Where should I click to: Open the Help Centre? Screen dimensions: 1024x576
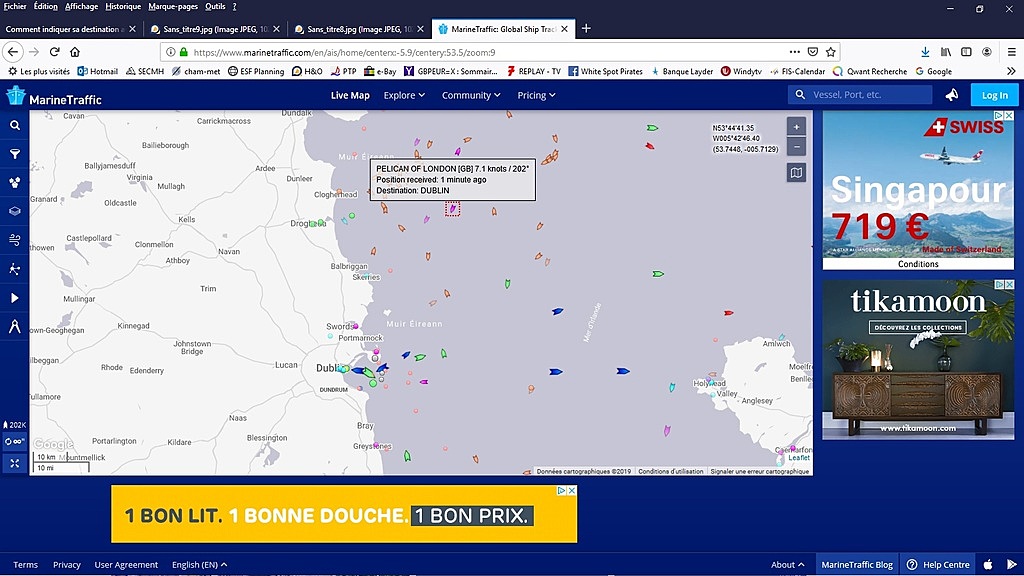point(938,565)
